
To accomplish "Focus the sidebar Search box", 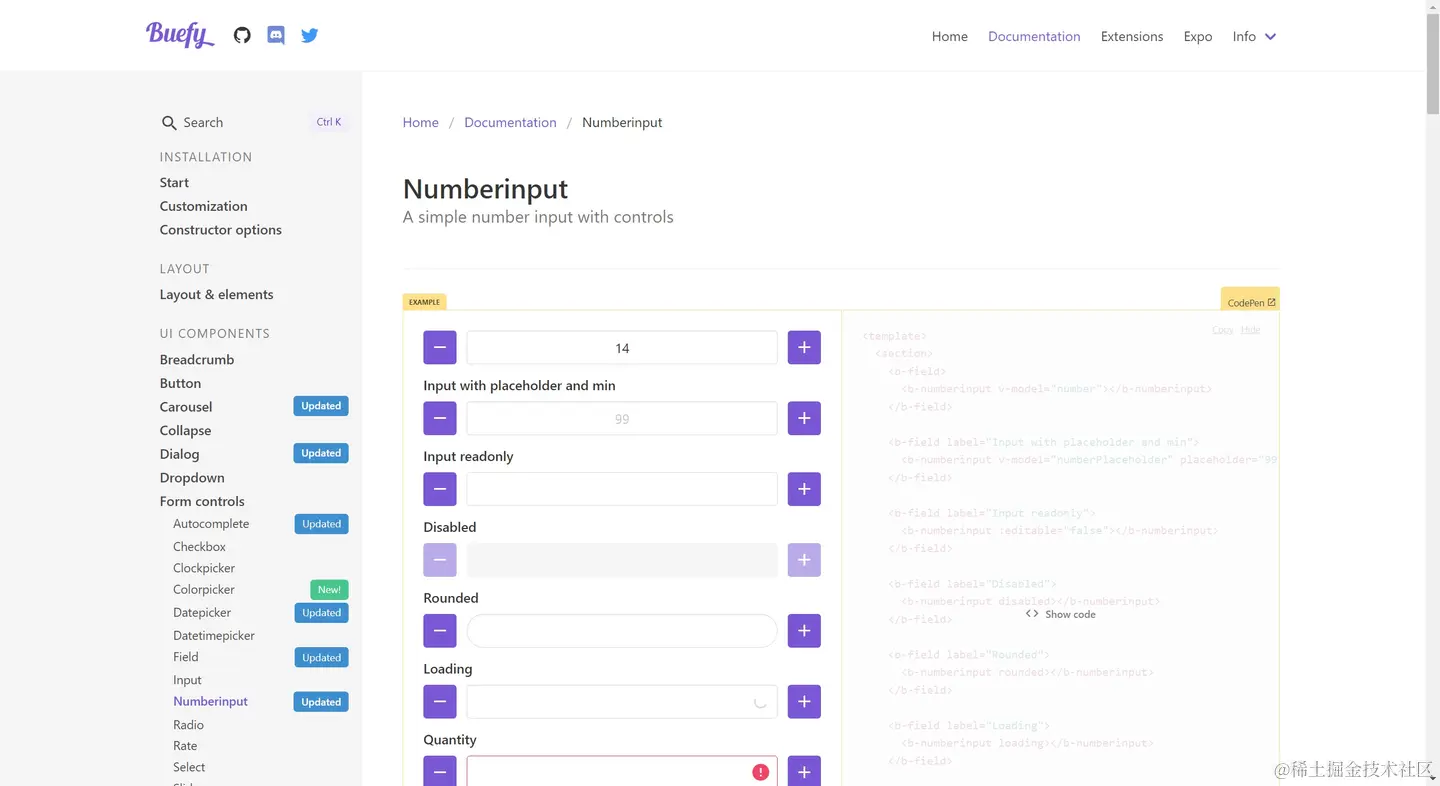I will pyautogui.click(x=254, y=122).
